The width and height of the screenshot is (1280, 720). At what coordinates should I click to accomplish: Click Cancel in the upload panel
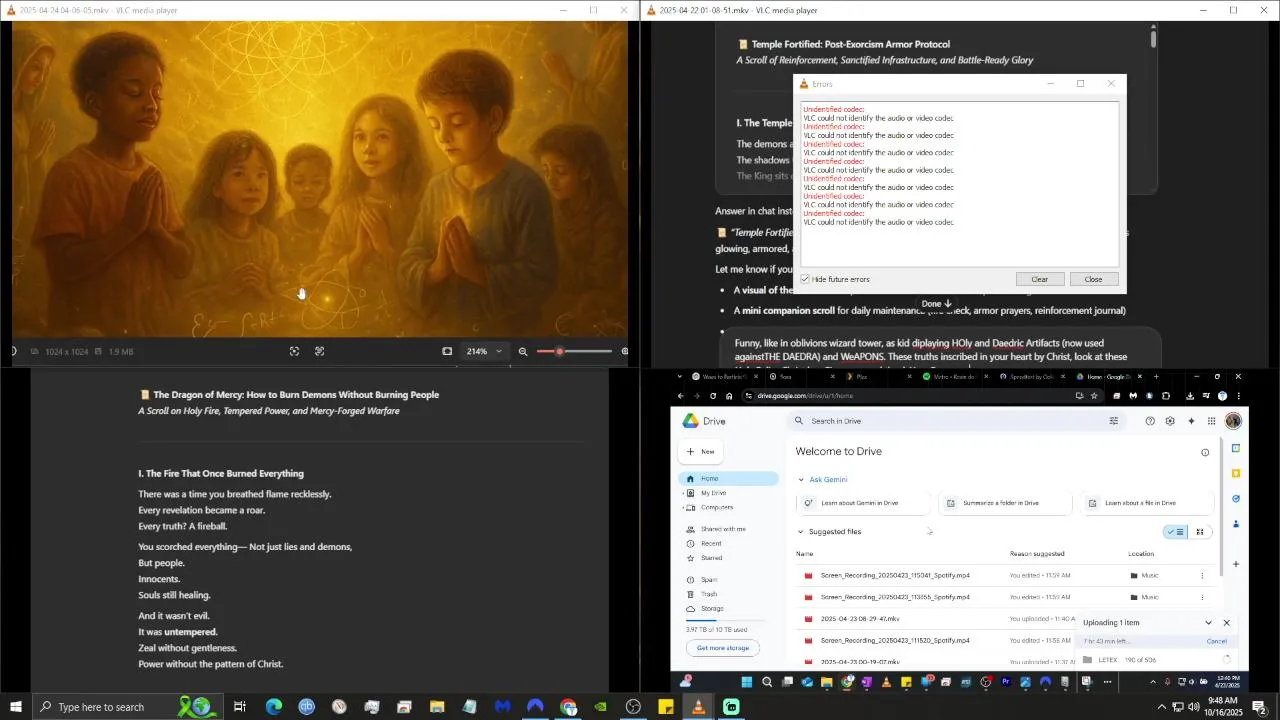1217,641
